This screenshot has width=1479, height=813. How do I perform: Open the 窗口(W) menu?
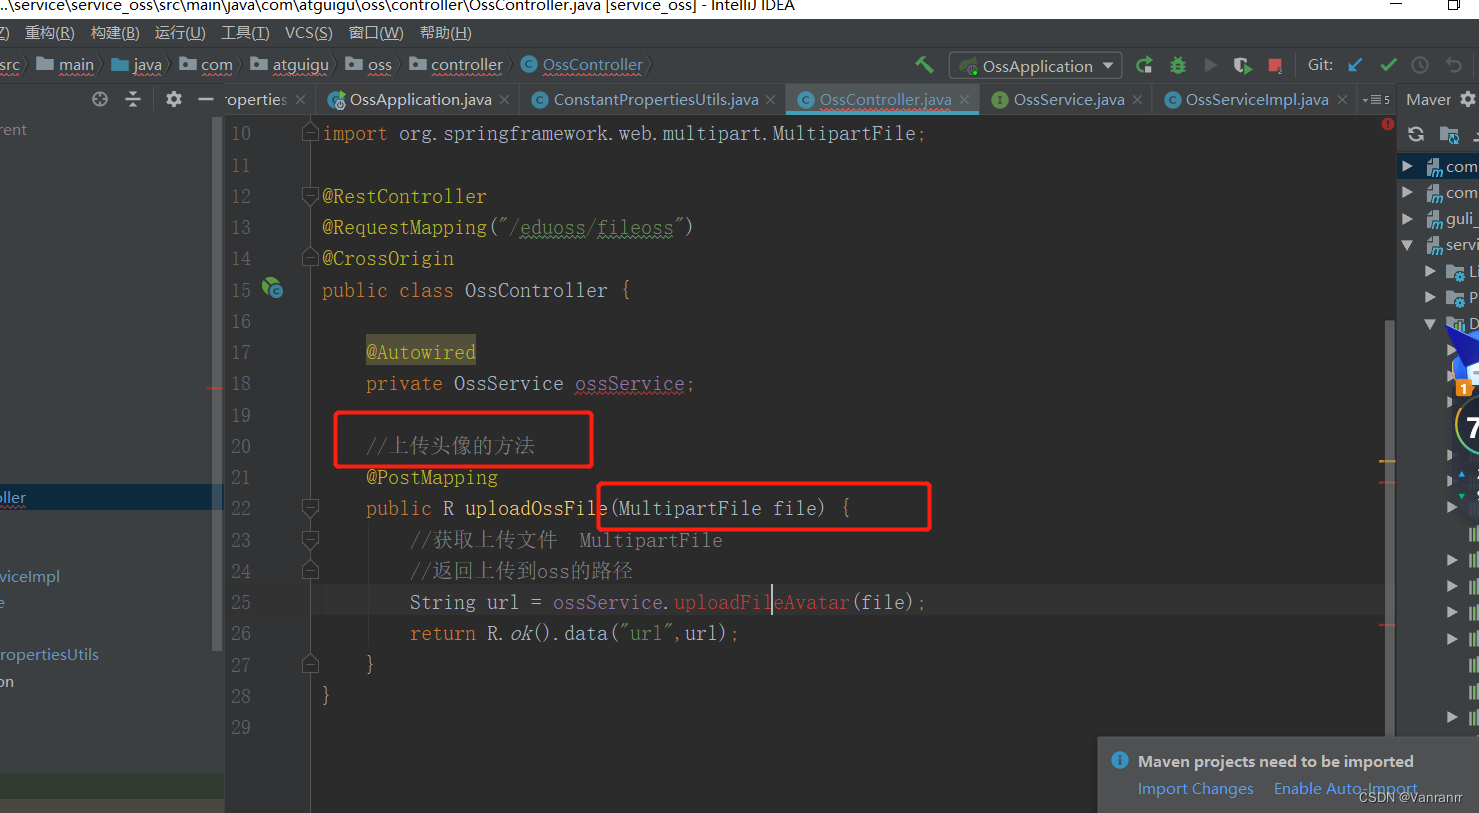point(376,33)
